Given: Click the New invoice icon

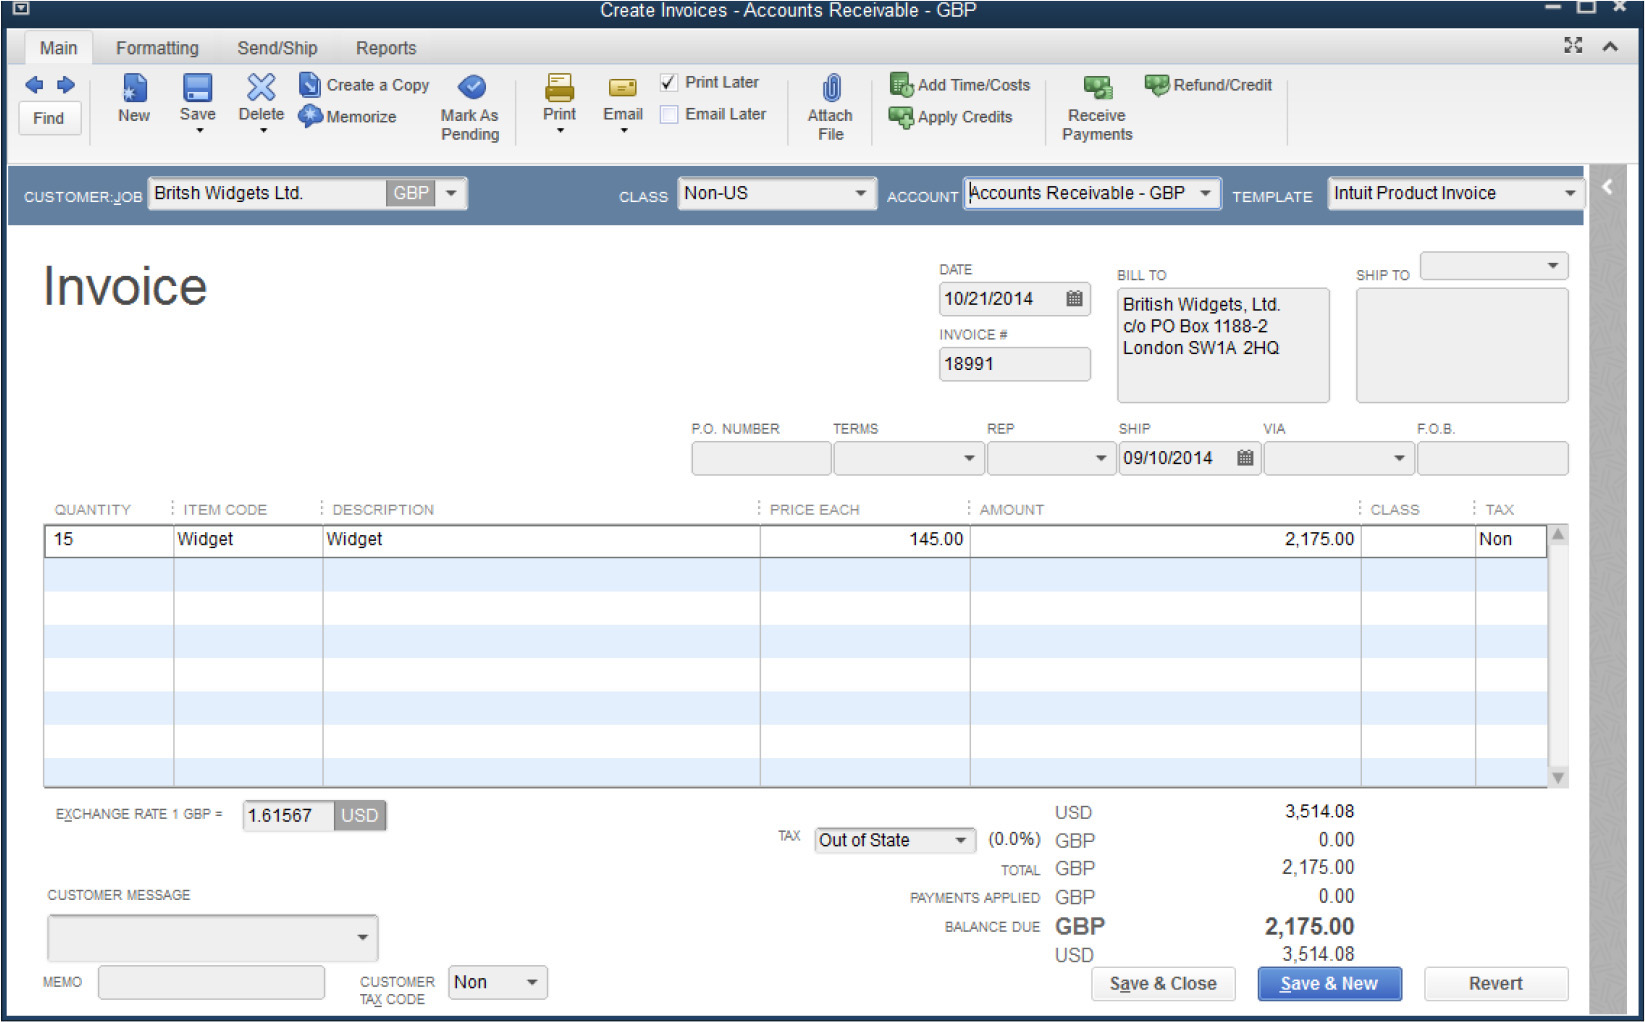Looking at the screenshot, I should tap(134, 88).
